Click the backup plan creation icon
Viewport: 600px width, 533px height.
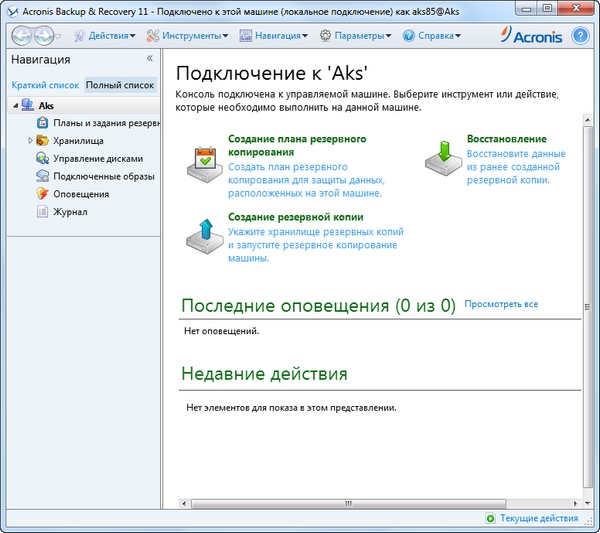click(205, 158)
